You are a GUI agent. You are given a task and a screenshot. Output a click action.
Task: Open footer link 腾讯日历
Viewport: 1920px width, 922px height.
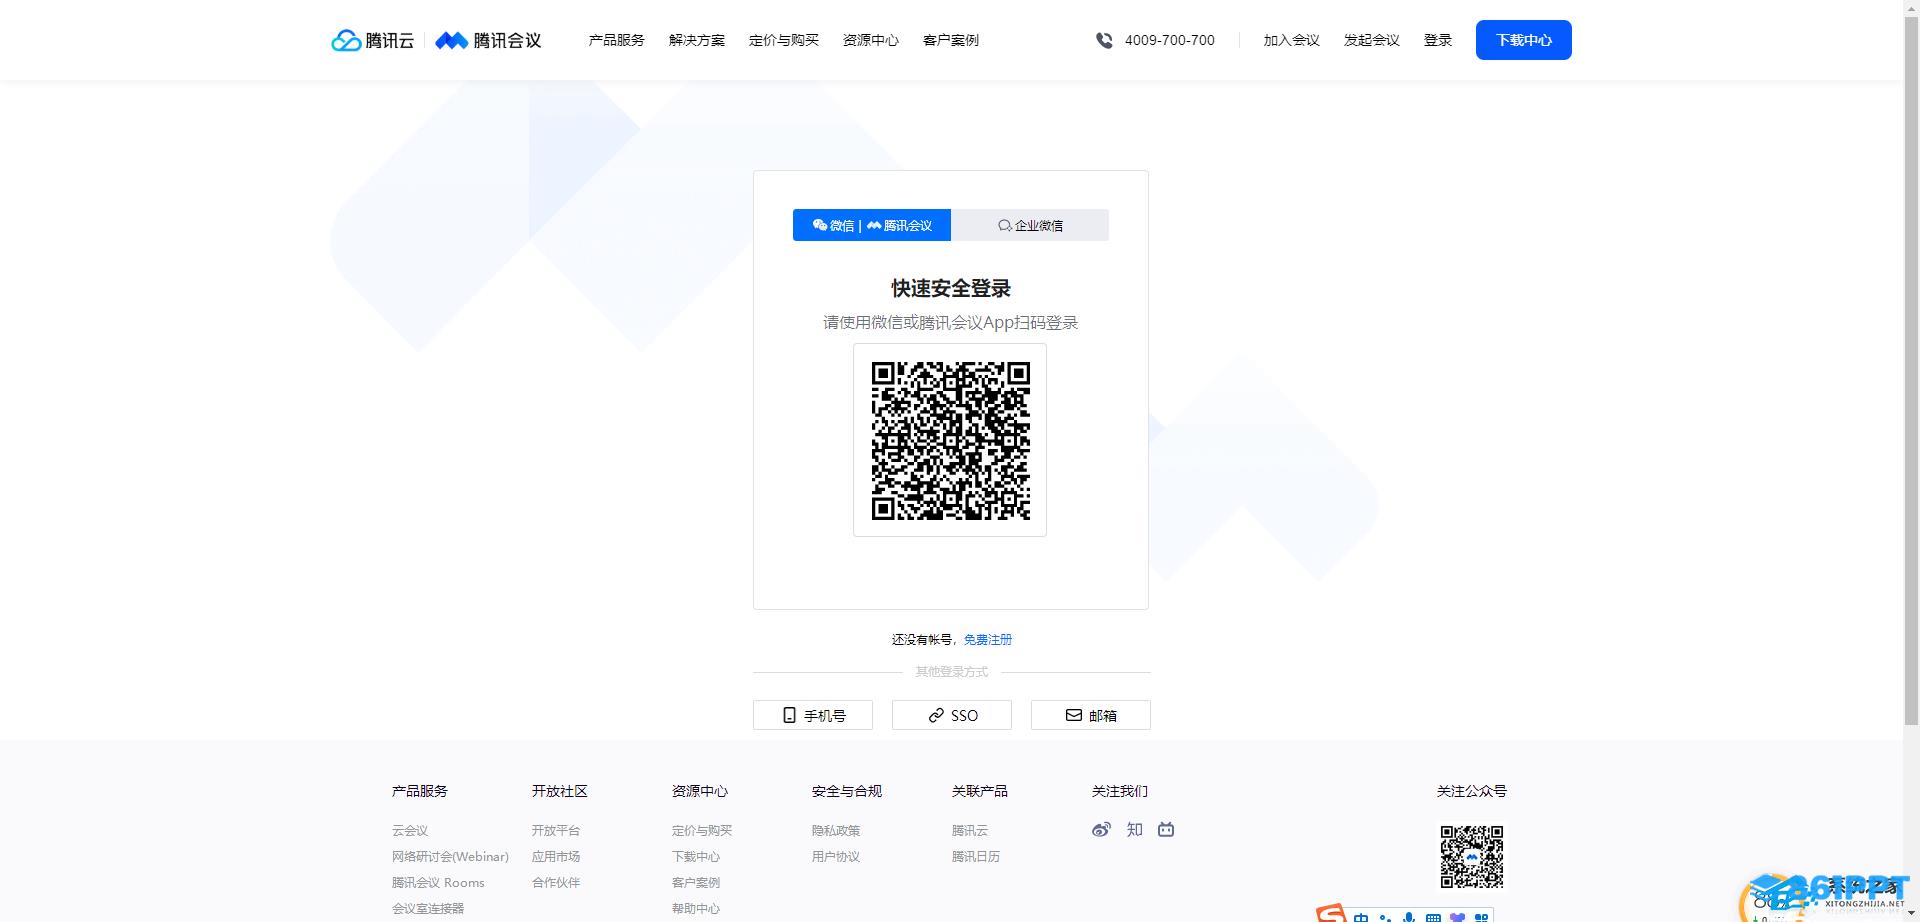[x=976, y=856]
